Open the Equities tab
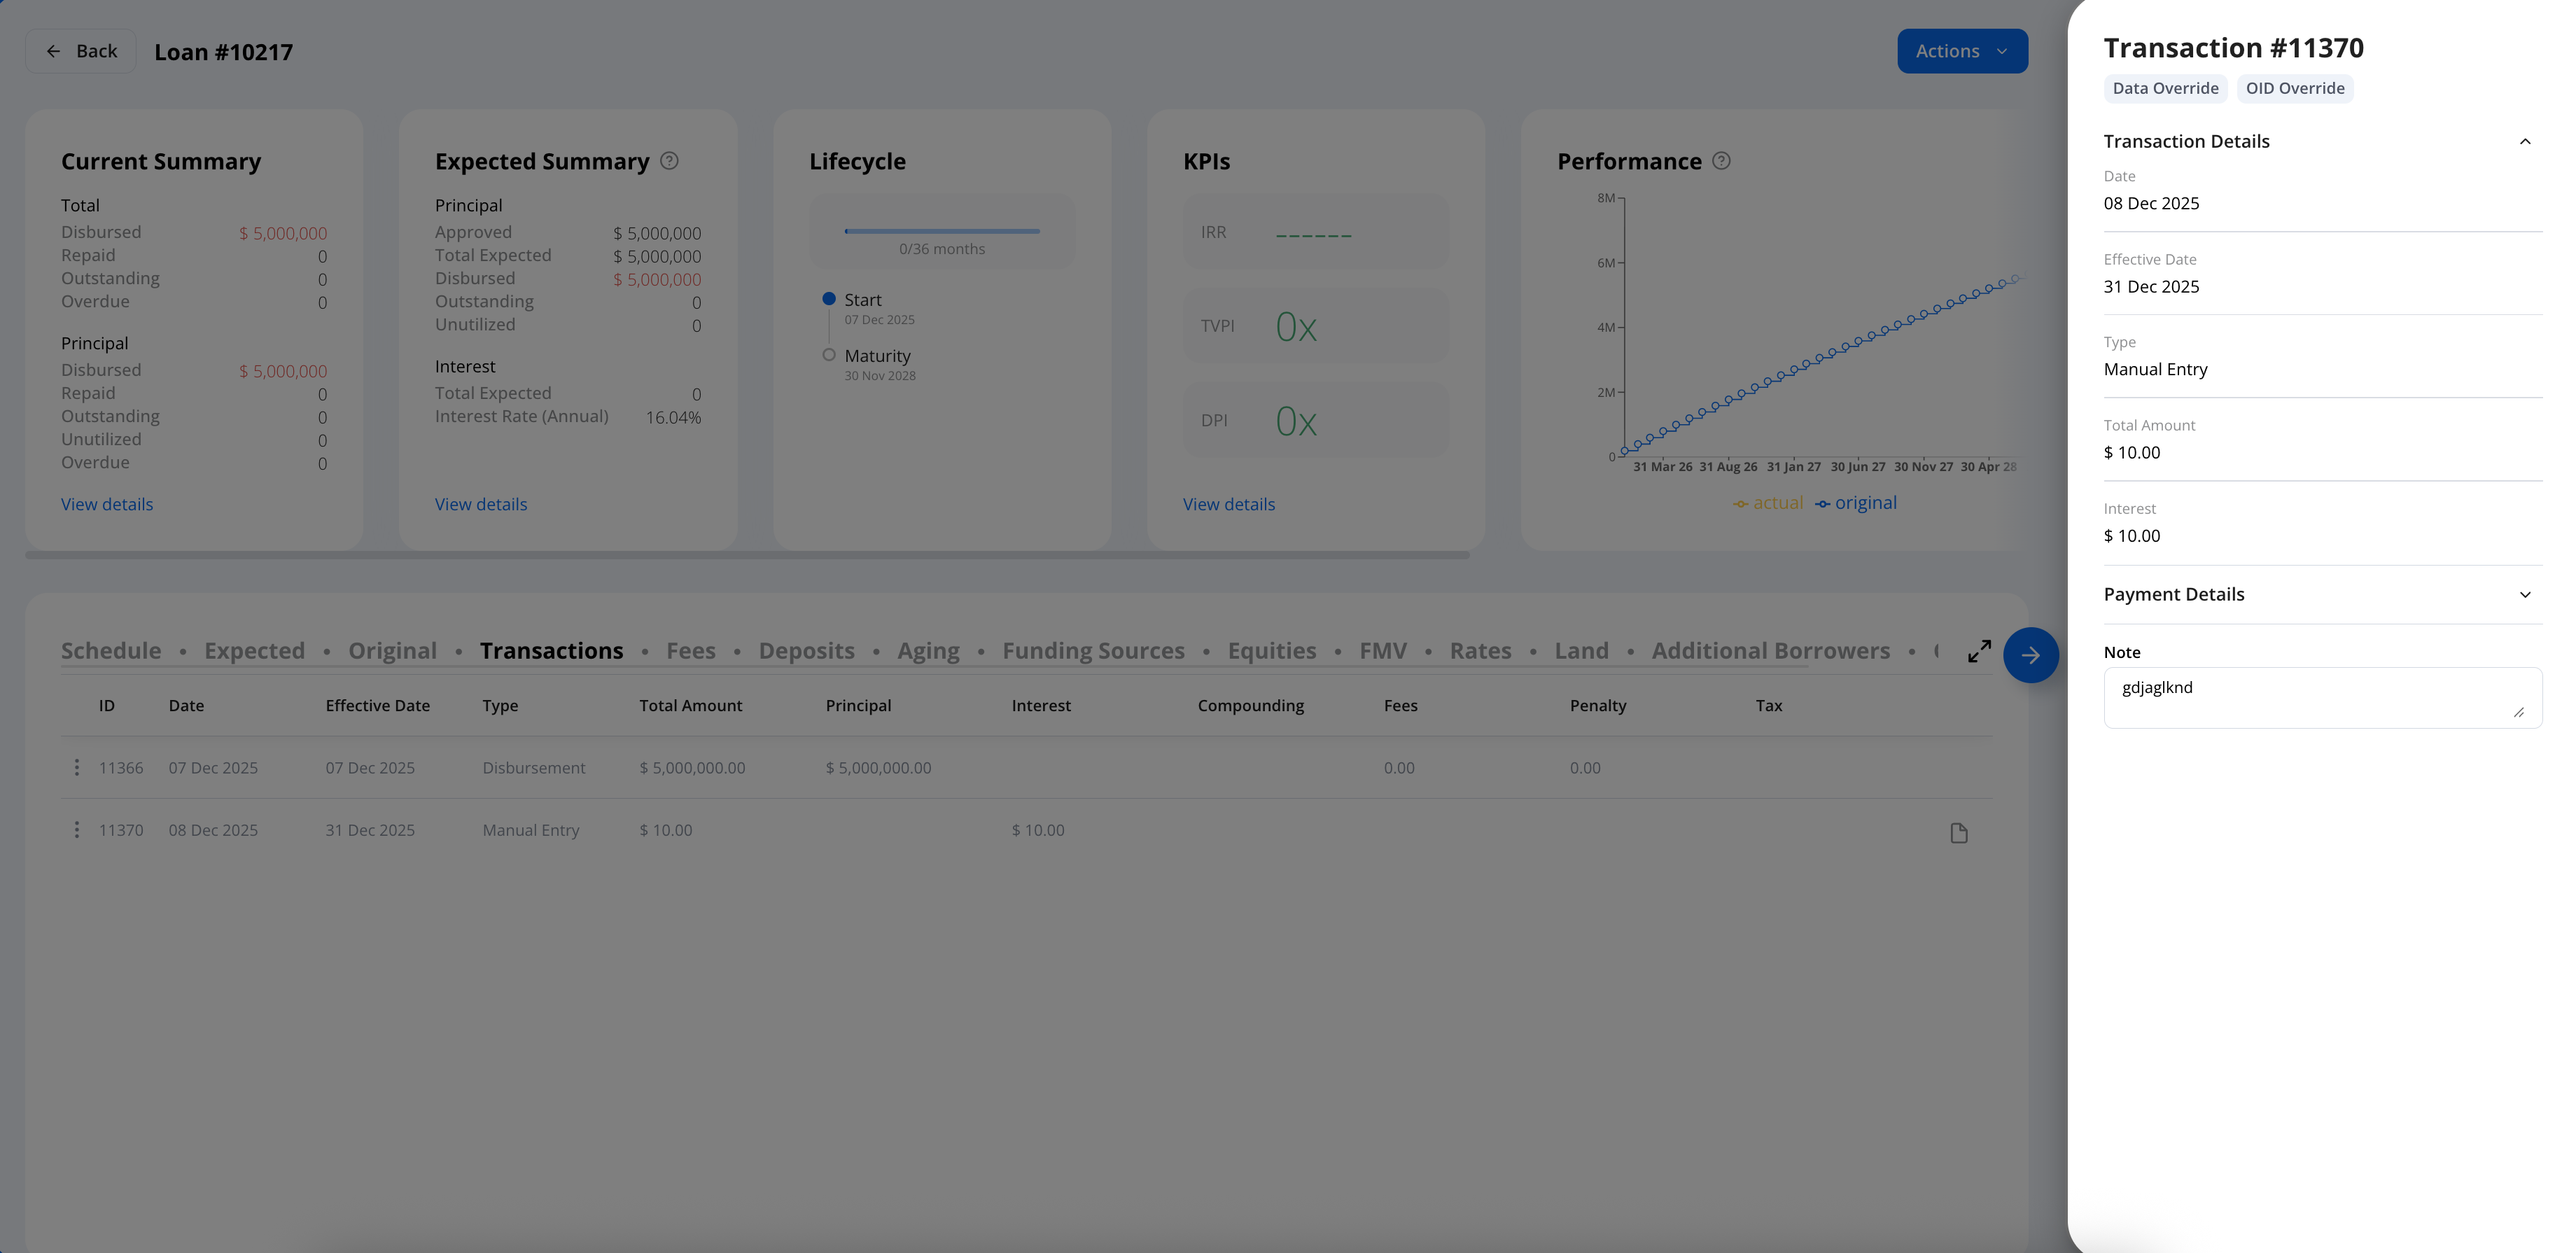The width and height of the screenshot is (2576, 1253). [x=1272, y=650]
